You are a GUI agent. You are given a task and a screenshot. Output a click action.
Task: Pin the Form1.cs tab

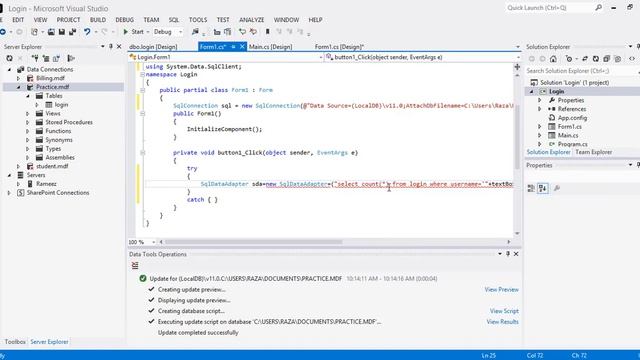pos(233,47)
